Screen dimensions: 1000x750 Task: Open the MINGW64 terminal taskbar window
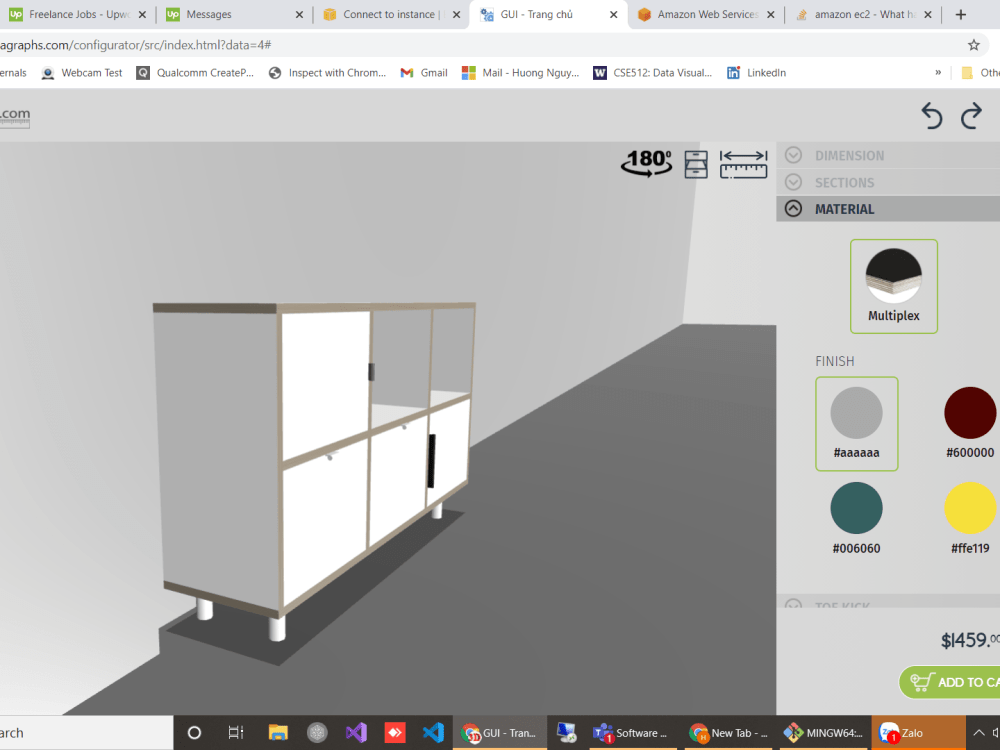(x=823, y=733)
